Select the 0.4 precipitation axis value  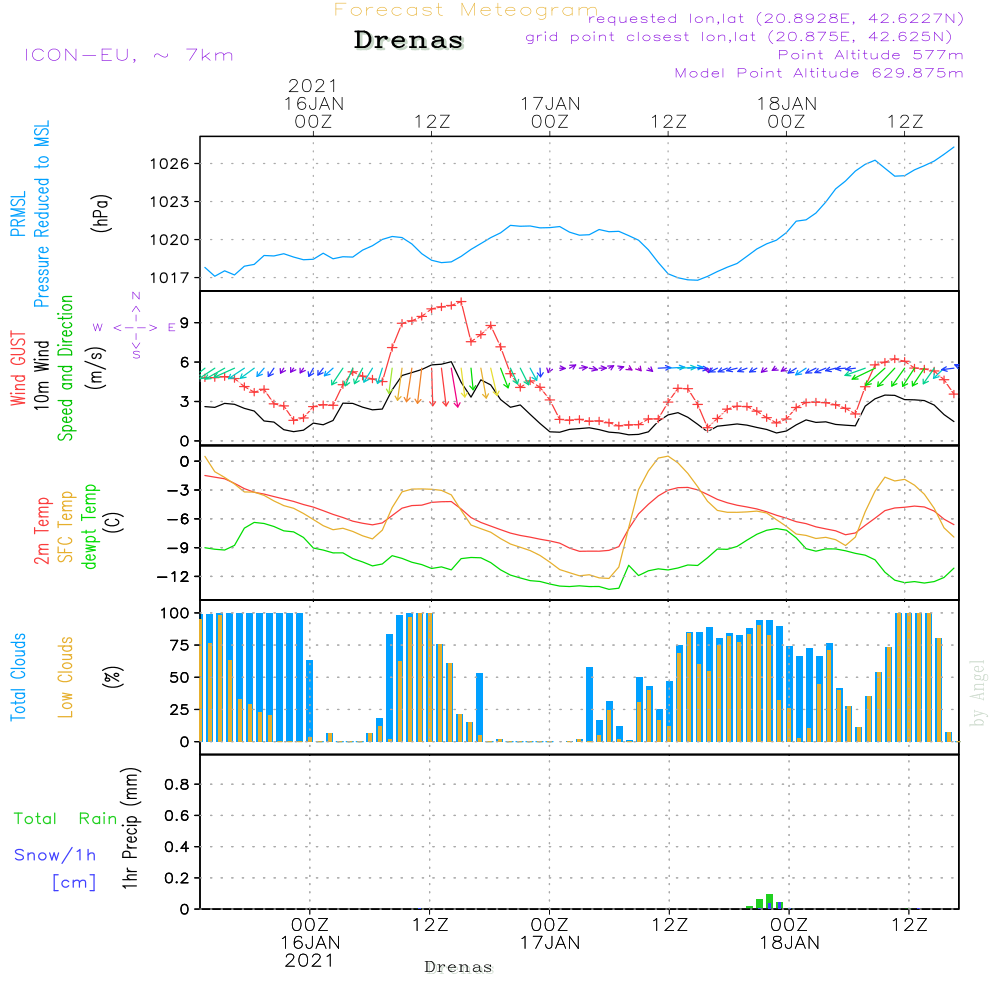coord(177,847)
